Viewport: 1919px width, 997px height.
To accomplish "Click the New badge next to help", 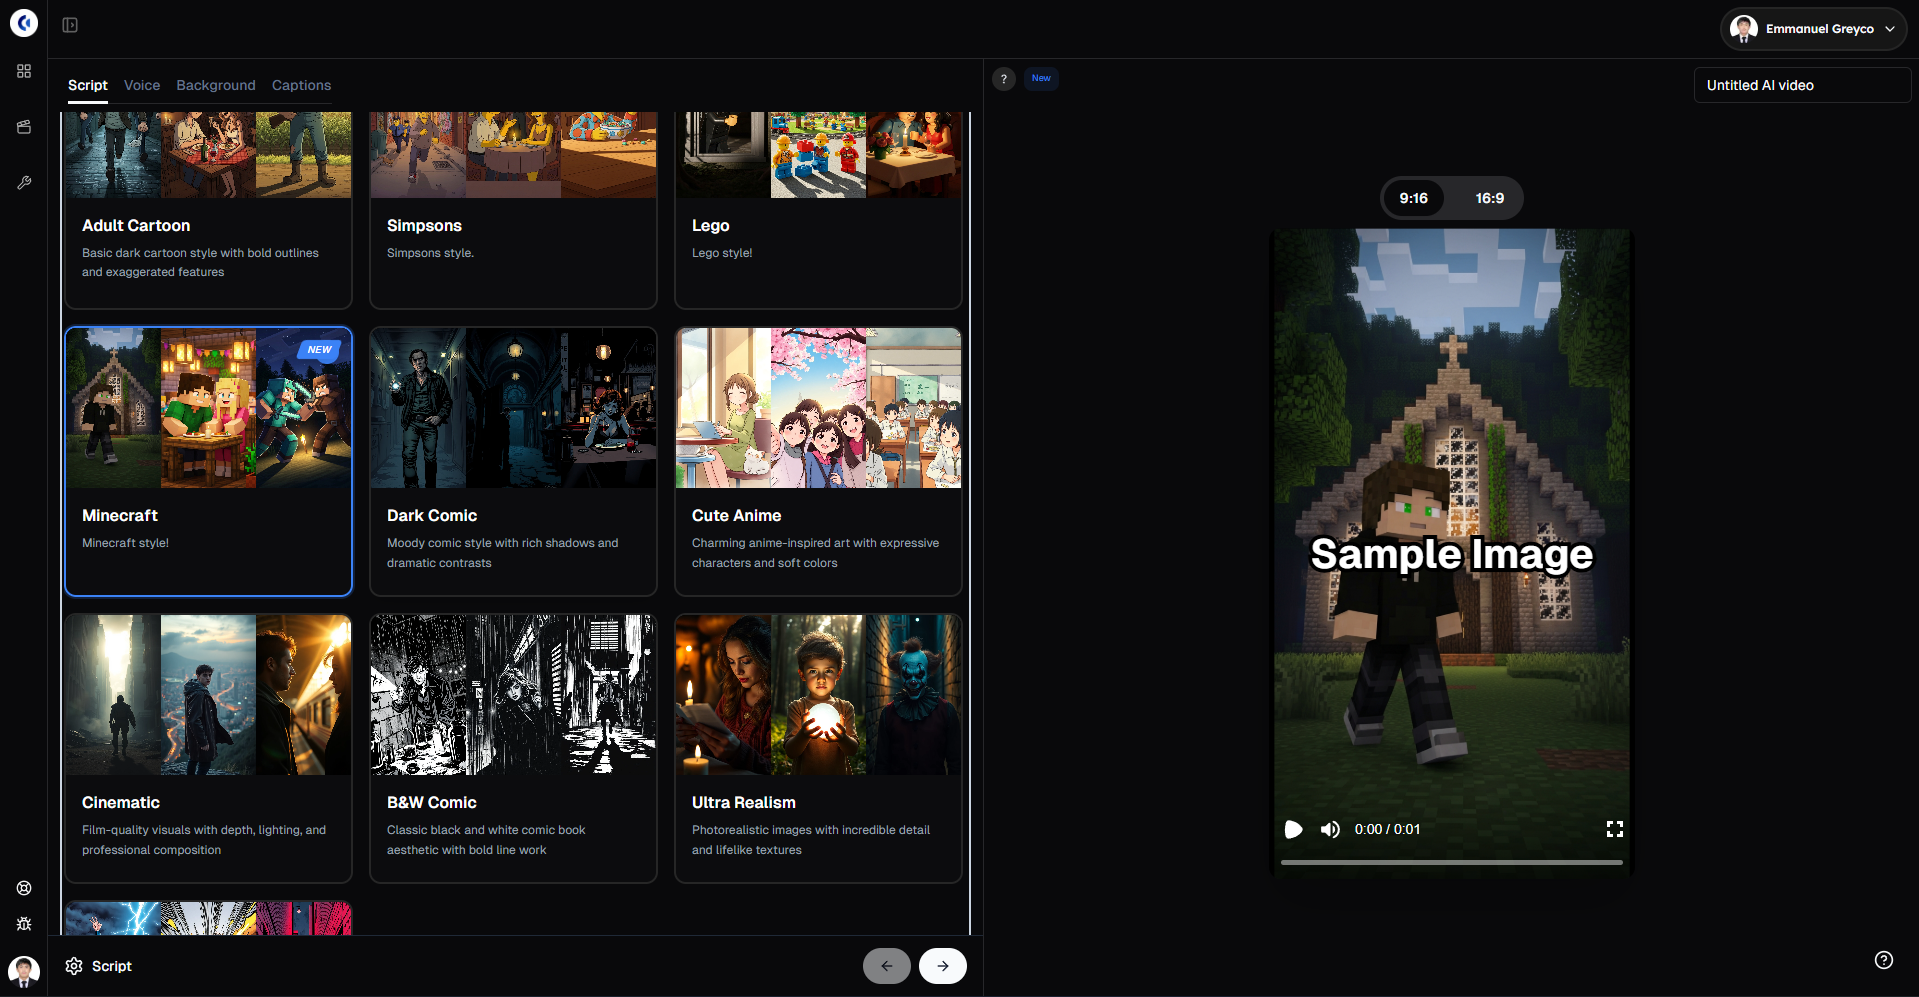I will click(1041, 78).
